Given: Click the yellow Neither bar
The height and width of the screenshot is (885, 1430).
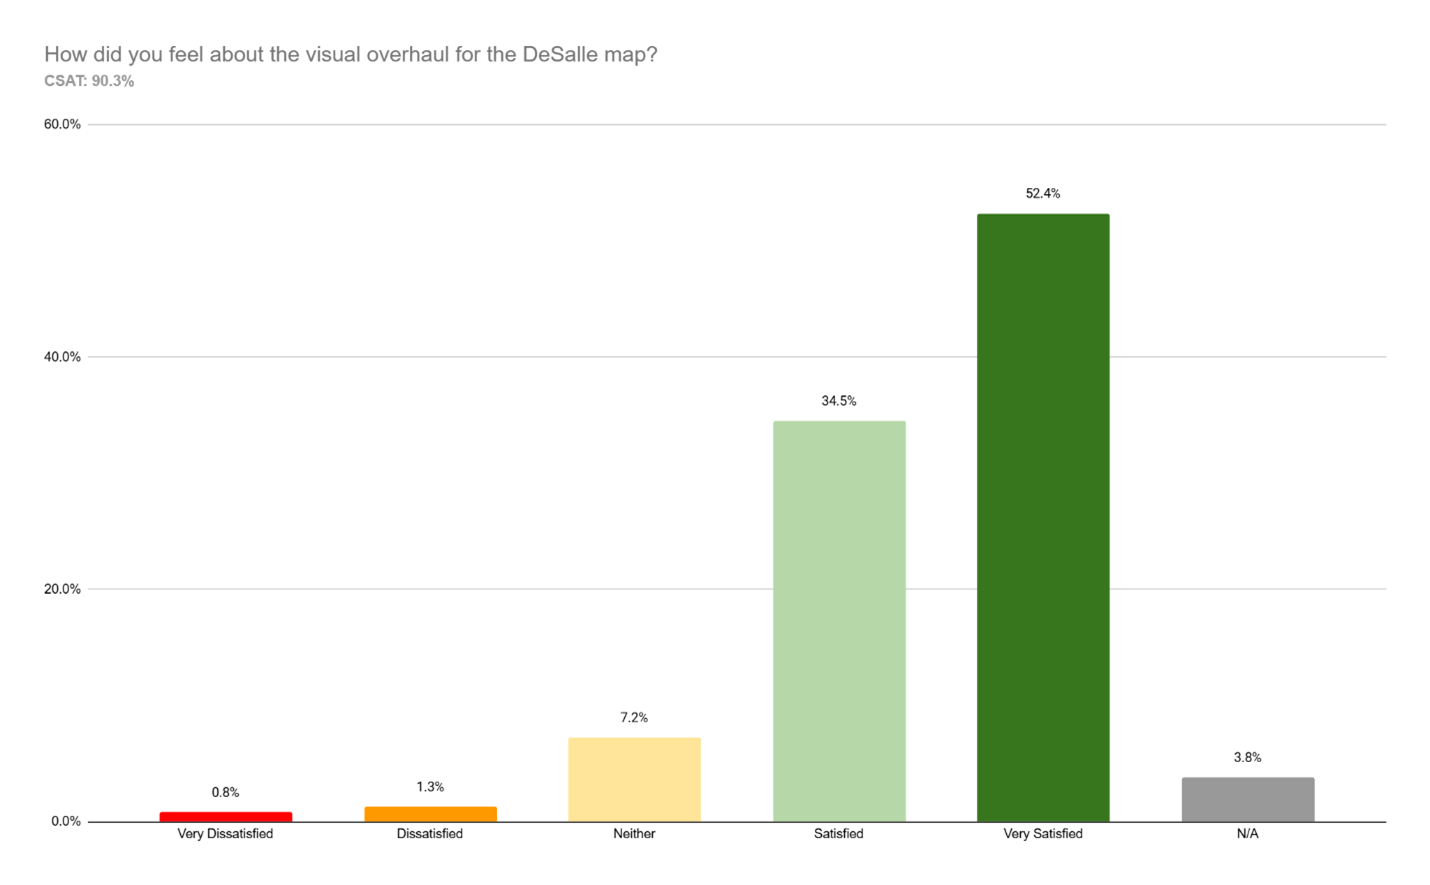Looking at the screenshot, I should (x=634, y=779).
